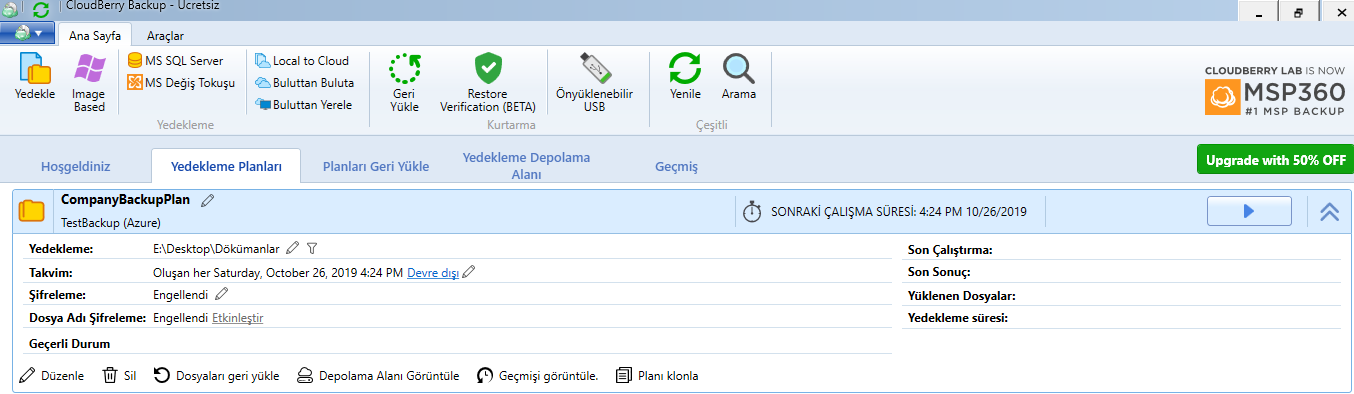
Task: Click the CompanyBackupPlan title text
Action: click(125, 200)
